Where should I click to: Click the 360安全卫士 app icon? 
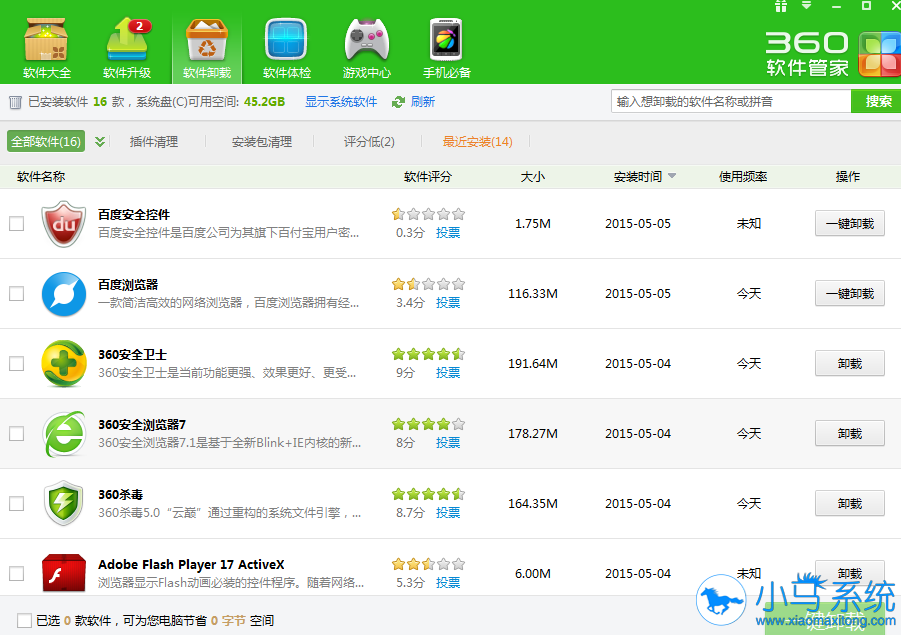64,364
